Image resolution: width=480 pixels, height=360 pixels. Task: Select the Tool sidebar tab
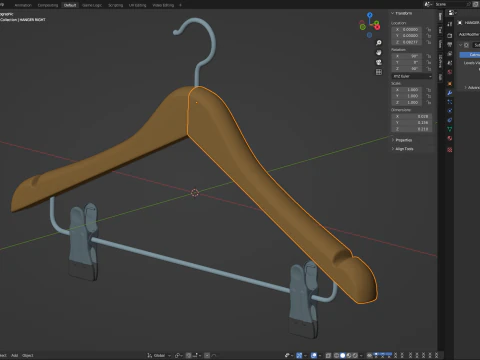[440, 30]
